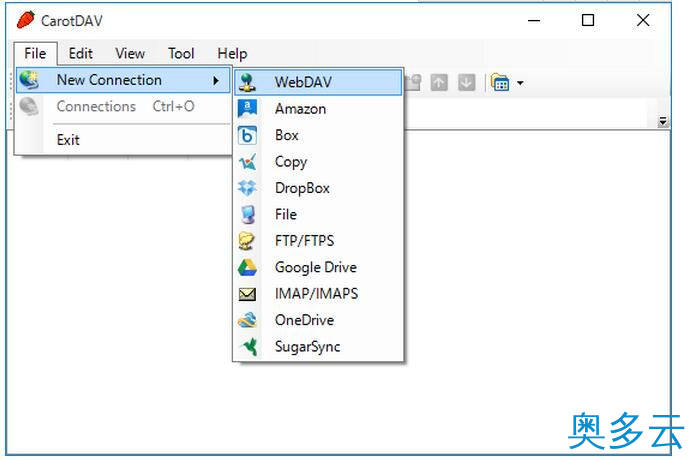Select FTP/FTPS connection type
695x460 pixels.
[x=318, y=241]
